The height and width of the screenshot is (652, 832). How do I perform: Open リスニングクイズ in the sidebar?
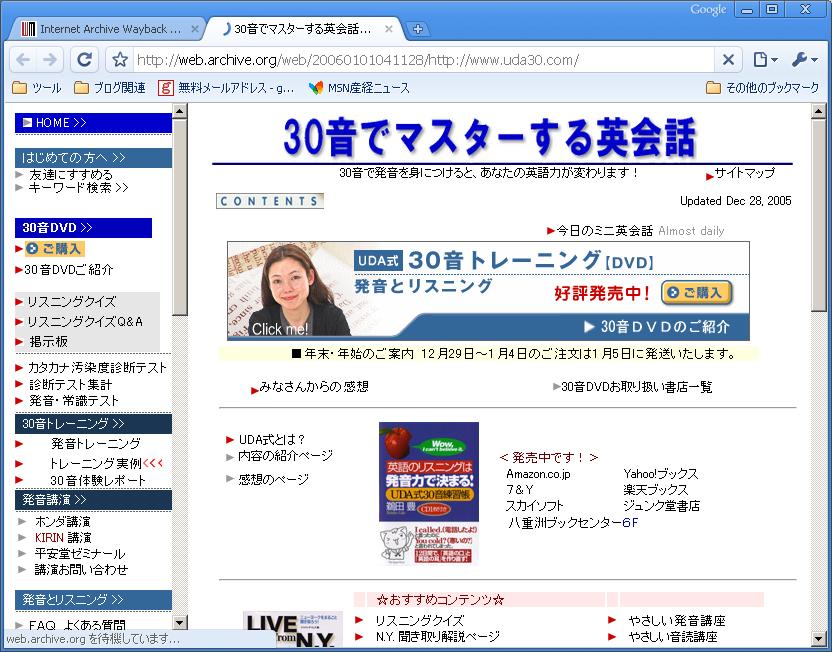click(x=72, y=302)
